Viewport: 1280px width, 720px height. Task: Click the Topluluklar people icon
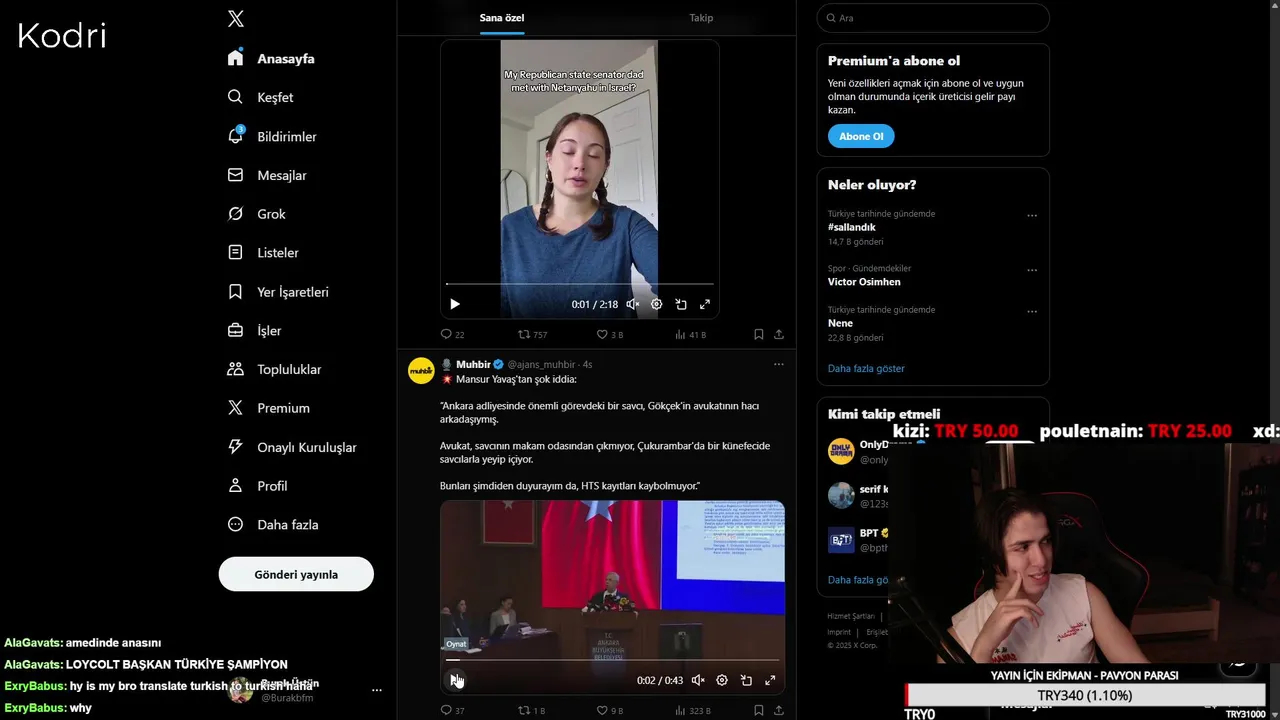click(235, 369)
